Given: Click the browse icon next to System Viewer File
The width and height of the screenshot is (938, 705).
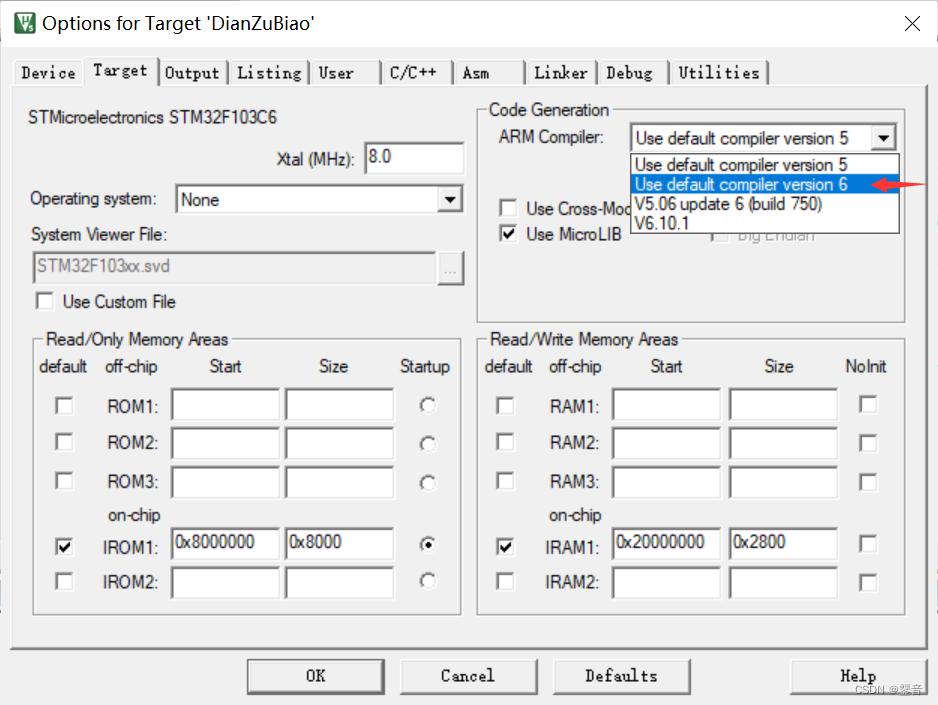Looking at the screenshot, I should (x=451, y=268).
